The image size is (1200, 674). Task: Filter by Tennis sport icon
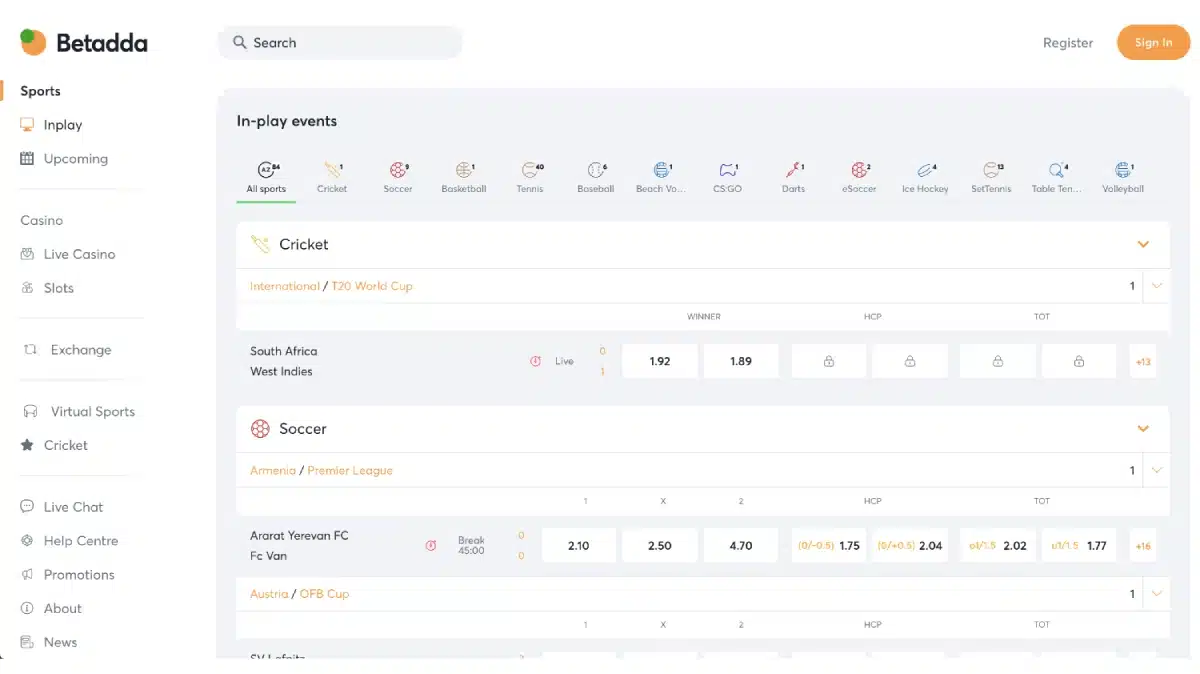coord(530,171)
